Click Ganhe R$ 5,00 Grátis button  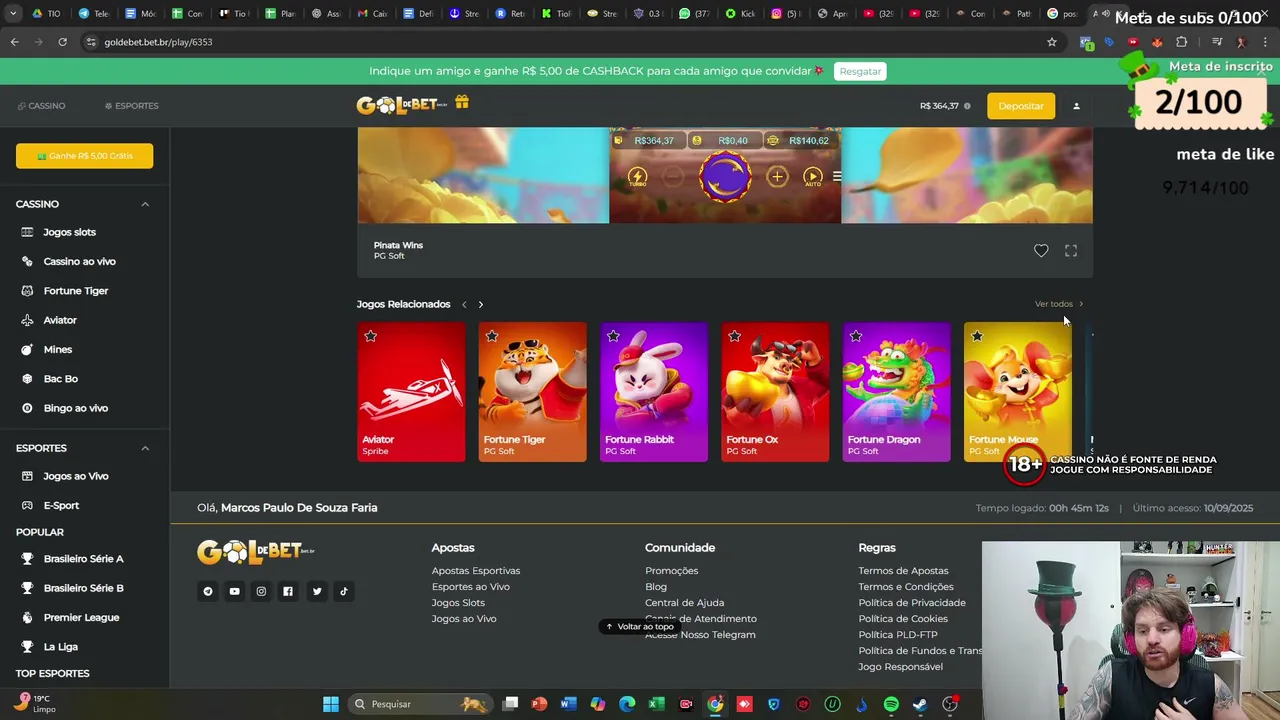tap(84, 156)
